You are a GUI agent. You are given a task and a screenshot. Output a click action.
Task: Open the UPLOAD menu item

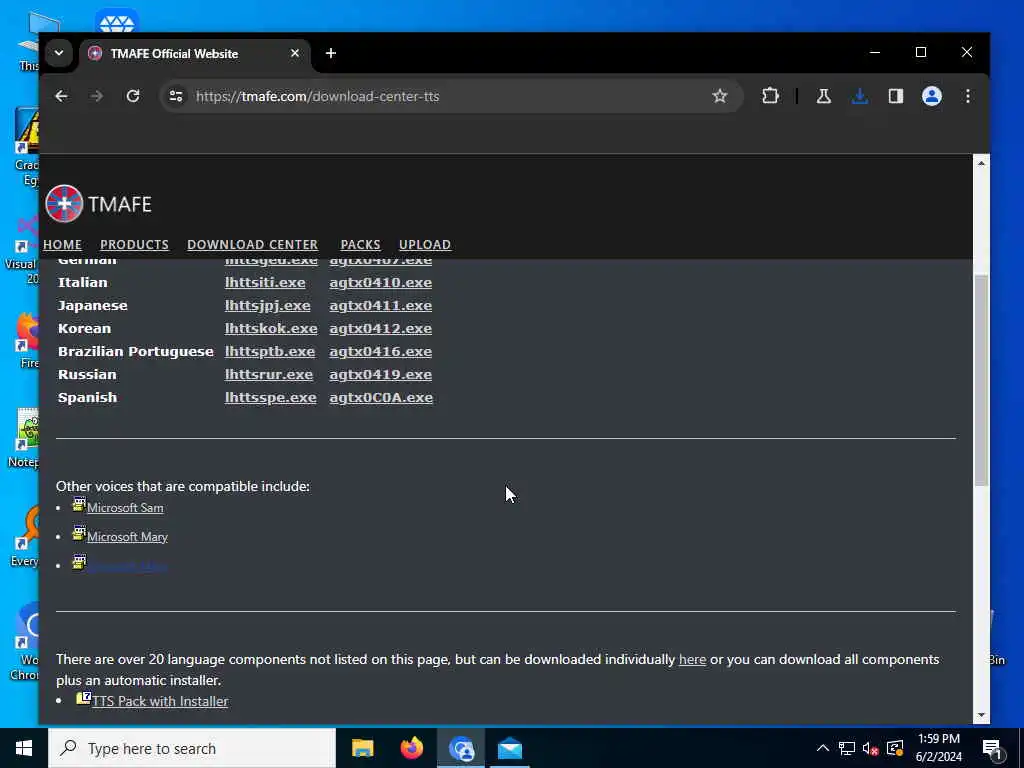pos(425,244)
